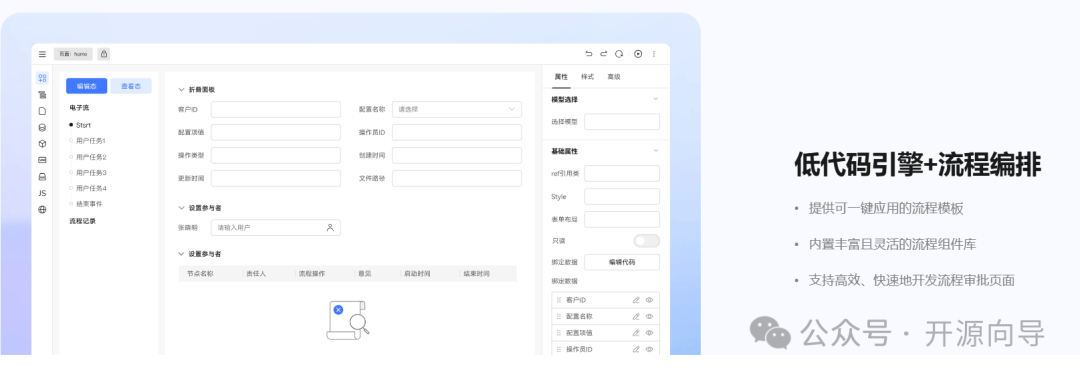Click the 查看态 button

tap(131, 86)
